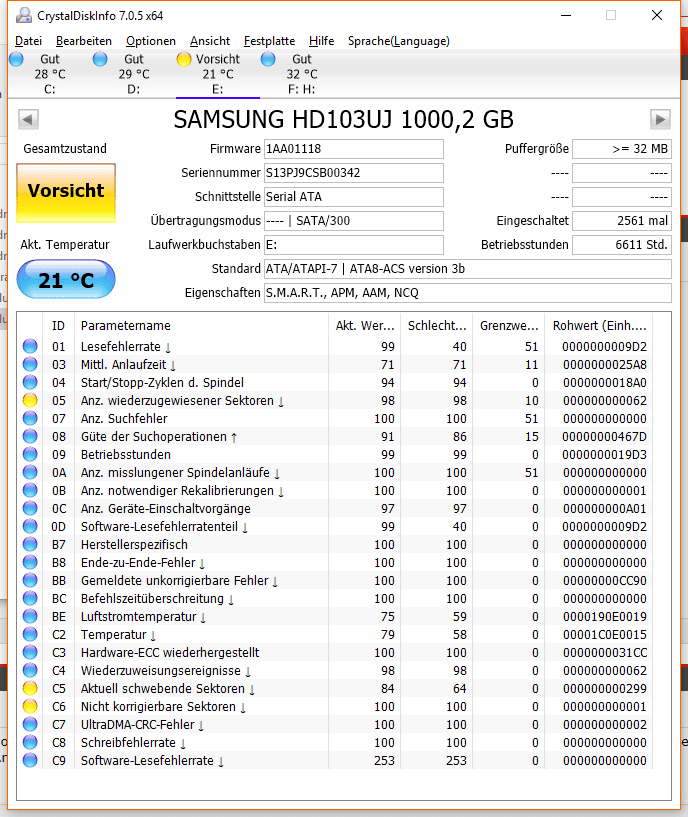Open the Ansicht menu
Viewport: 688px width, 817px height.
click(210, 41)
